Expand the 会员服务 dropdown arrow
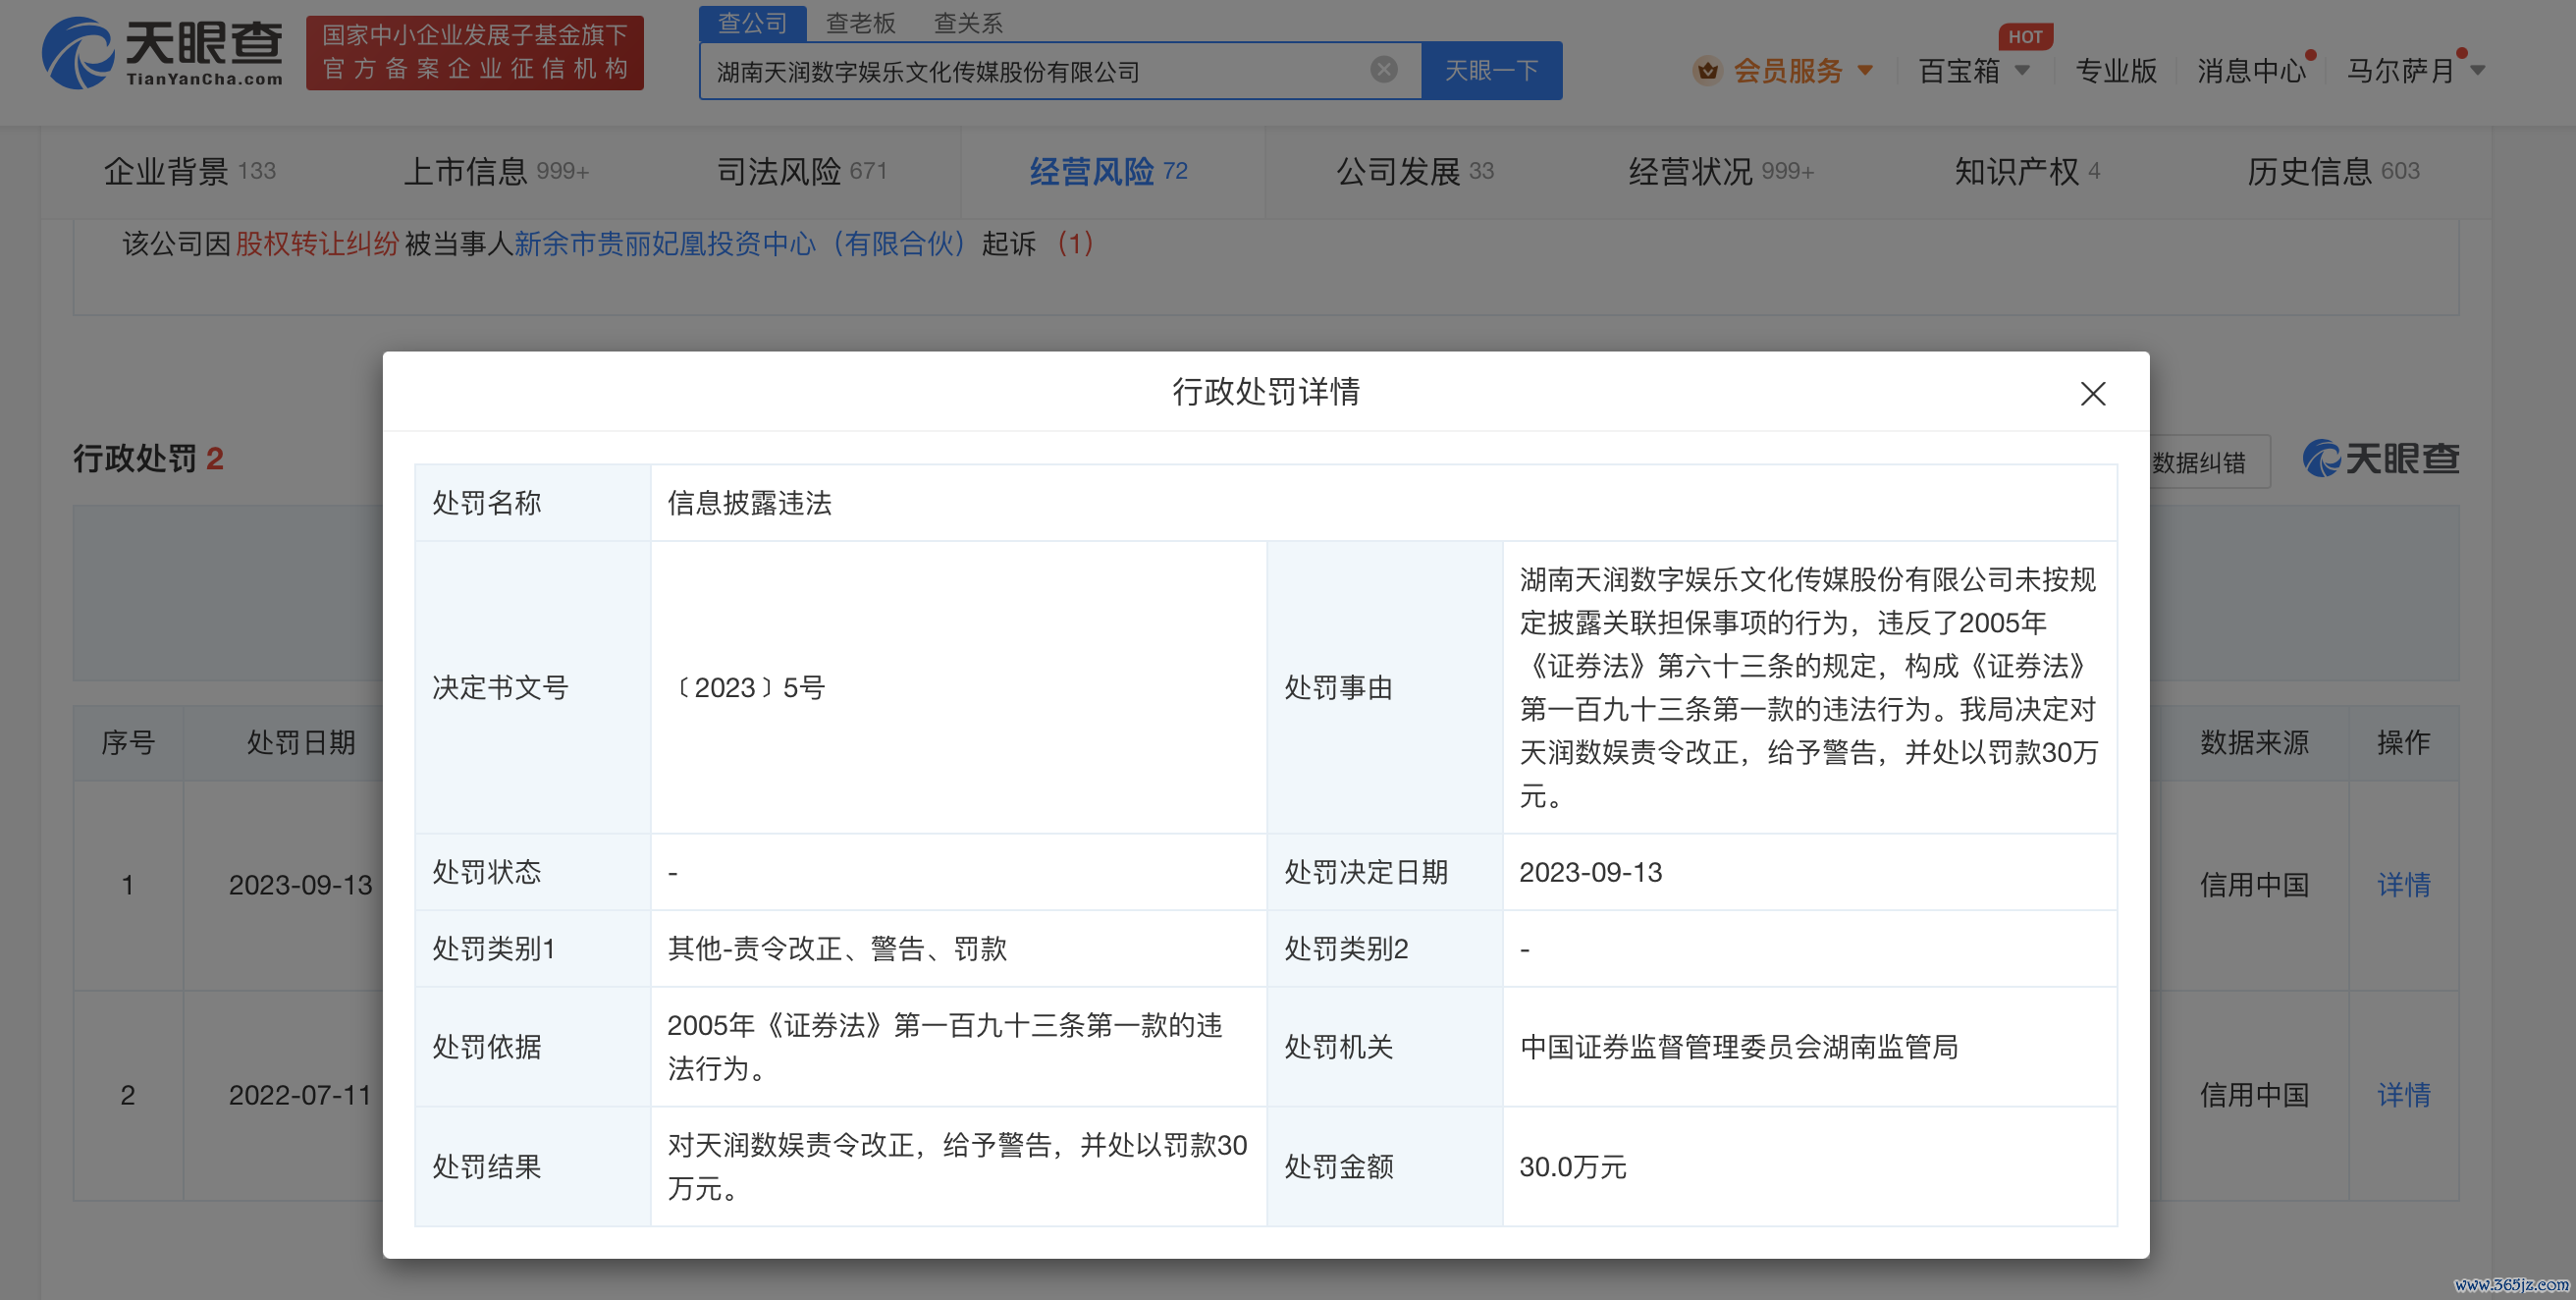2576x1300 pixels. point(1865,70)
